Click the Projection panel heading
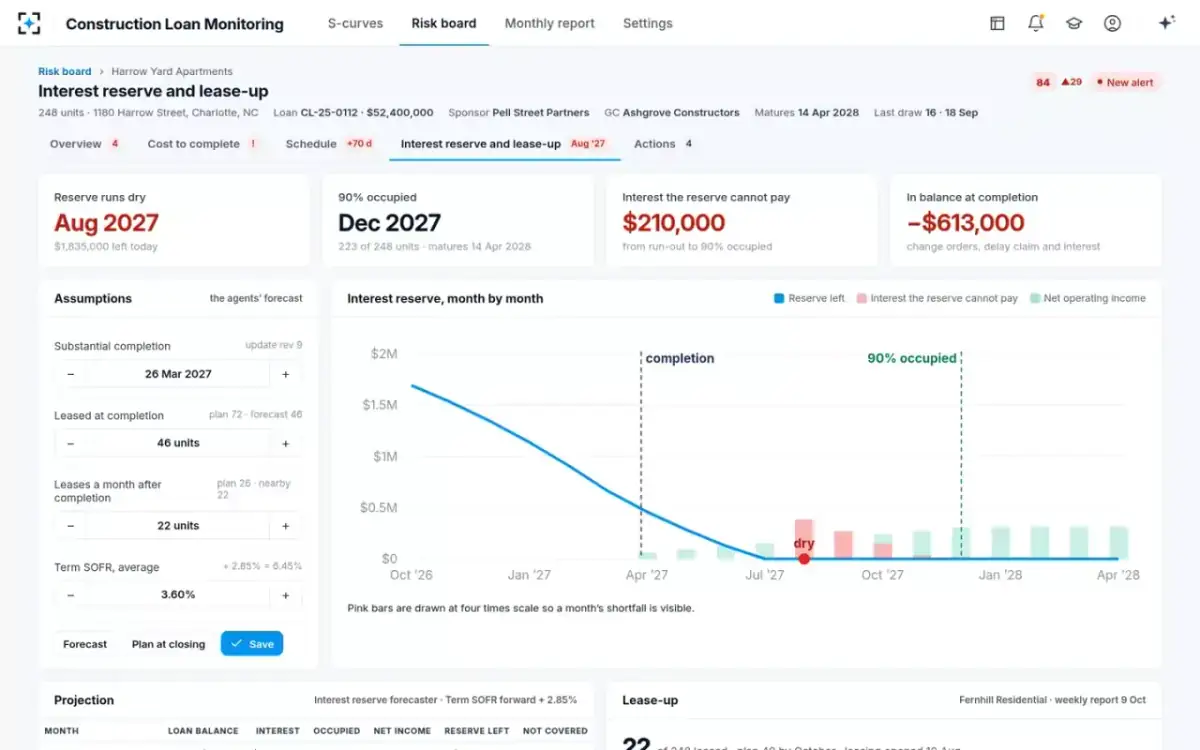The height and width of the screenshot is (750, 1200). [x=84, y=700]
